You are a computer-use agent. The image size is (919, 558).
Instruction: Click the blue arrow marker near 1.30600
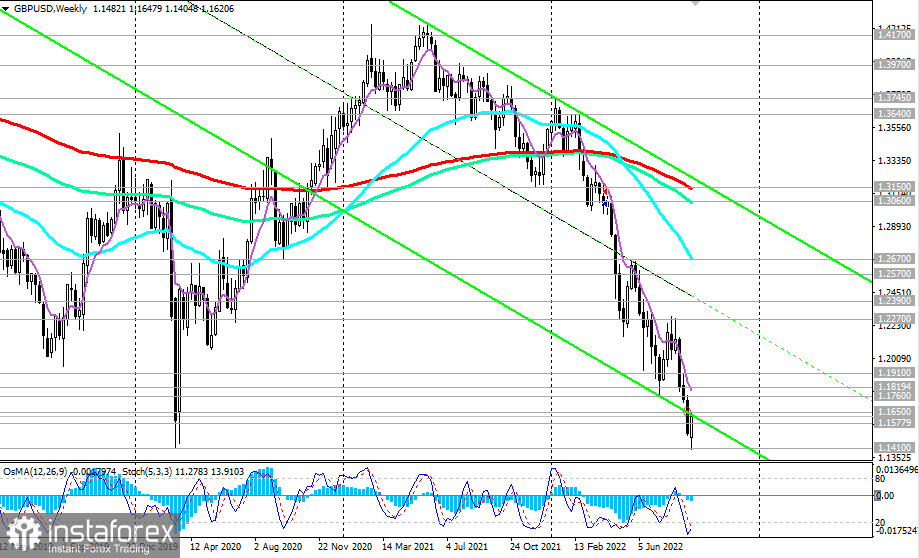[x=605, y=205]
